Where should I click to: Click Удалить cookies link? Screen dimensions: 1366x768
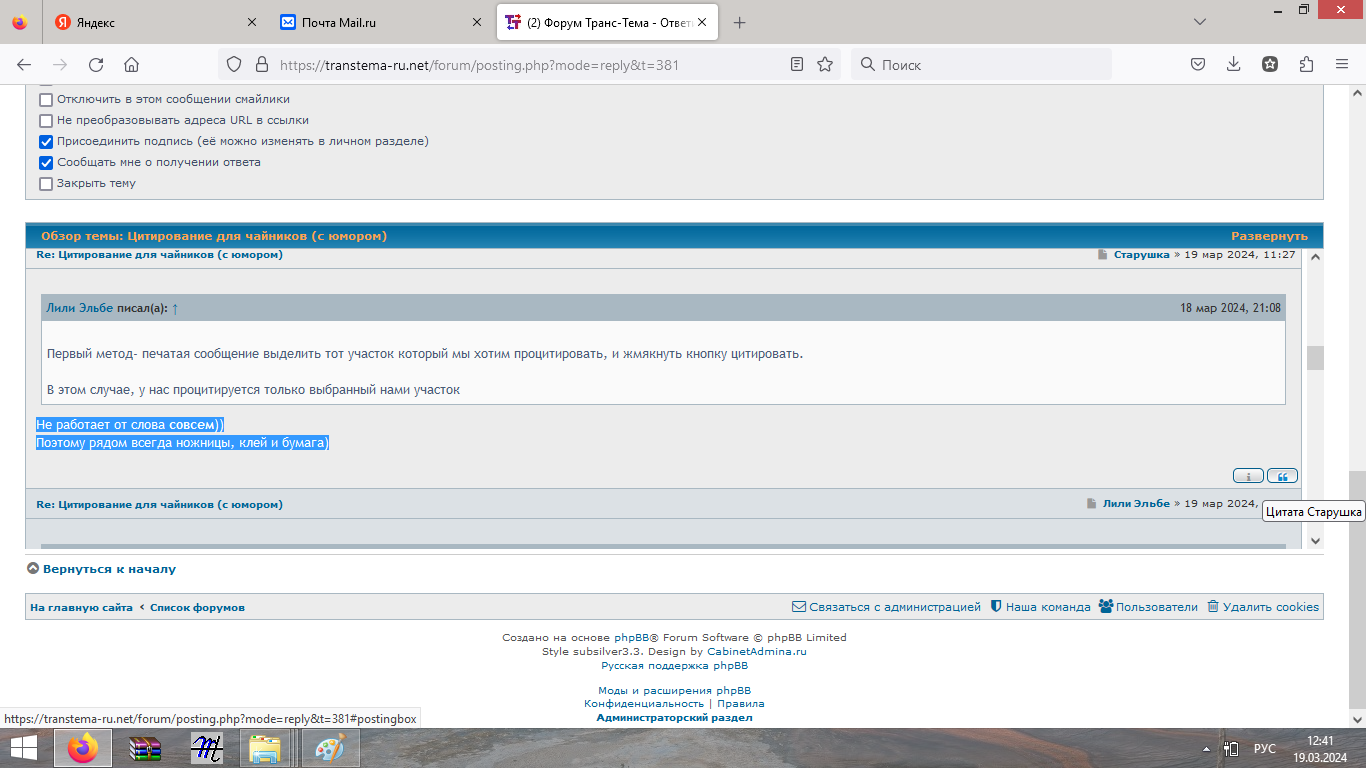(x=1263, y=607)
